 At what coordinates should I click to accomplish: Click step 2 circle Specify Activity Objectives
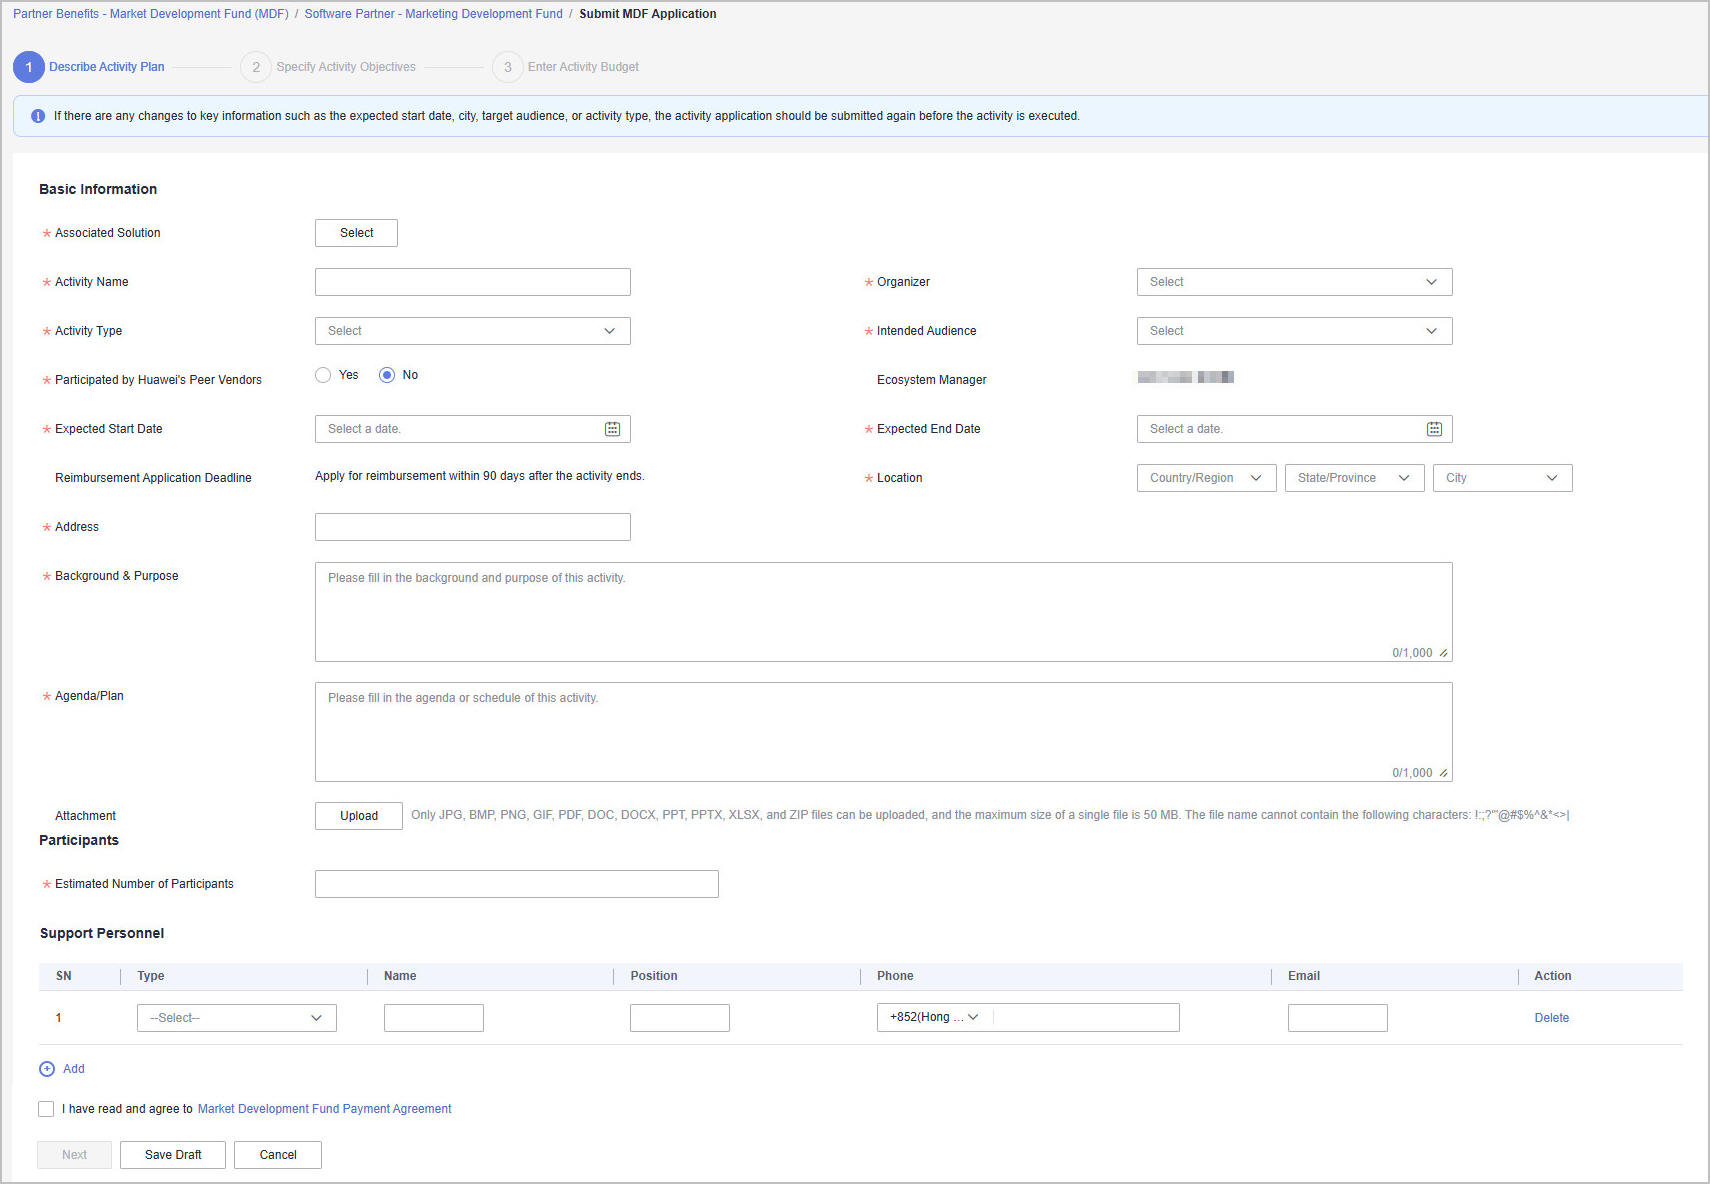256,67
